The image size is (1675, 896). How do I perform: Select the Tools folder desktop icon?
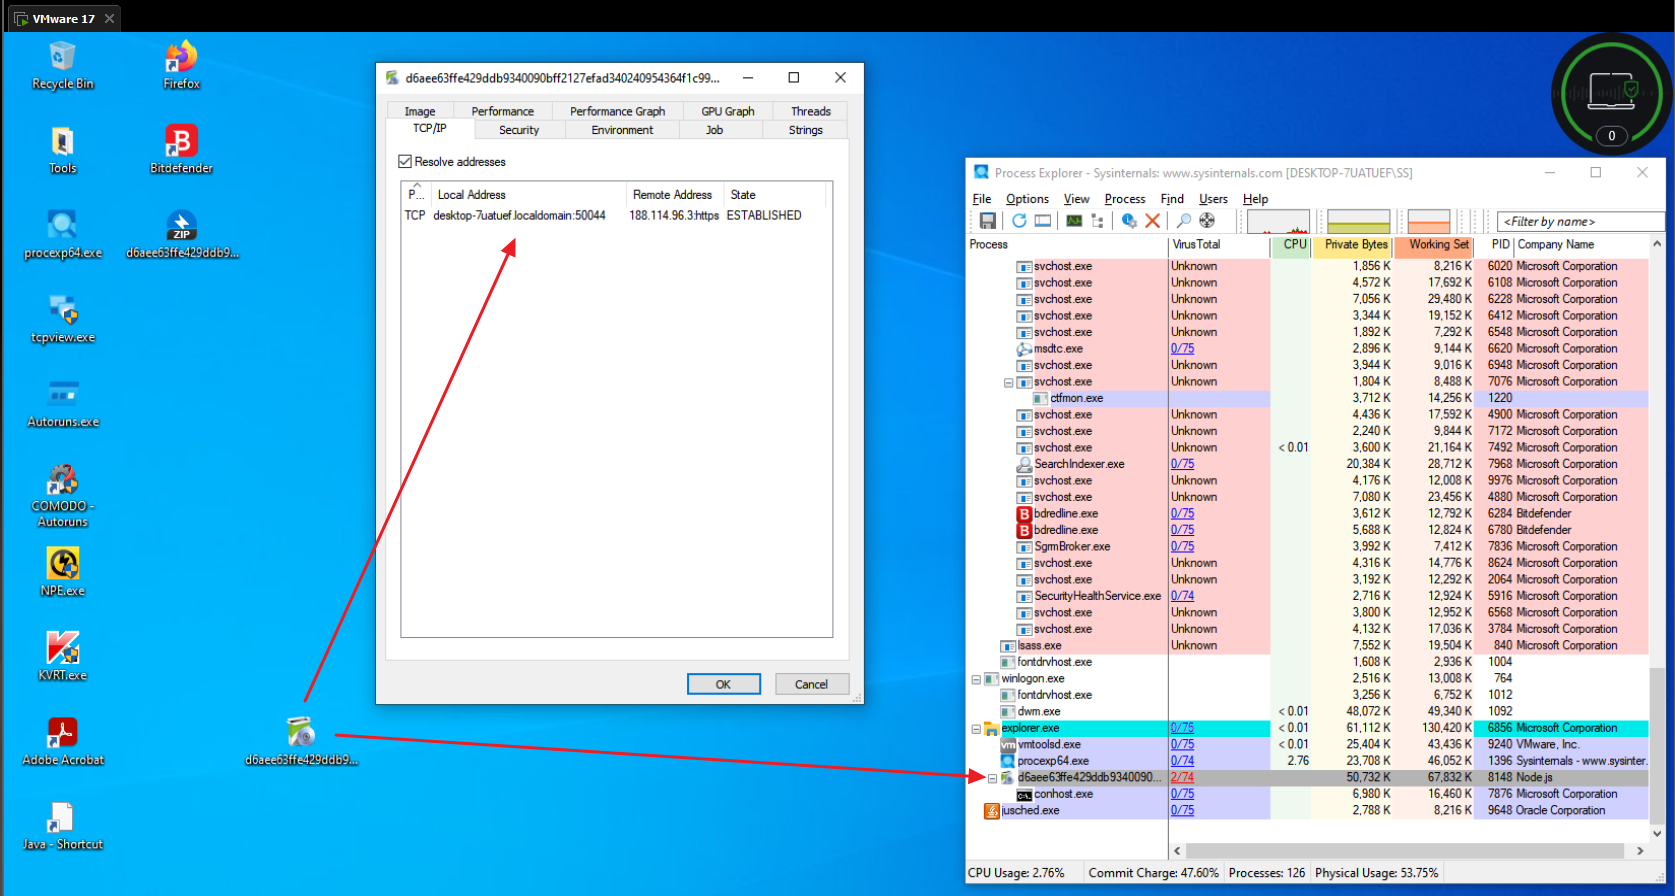[x=62, y=151]
